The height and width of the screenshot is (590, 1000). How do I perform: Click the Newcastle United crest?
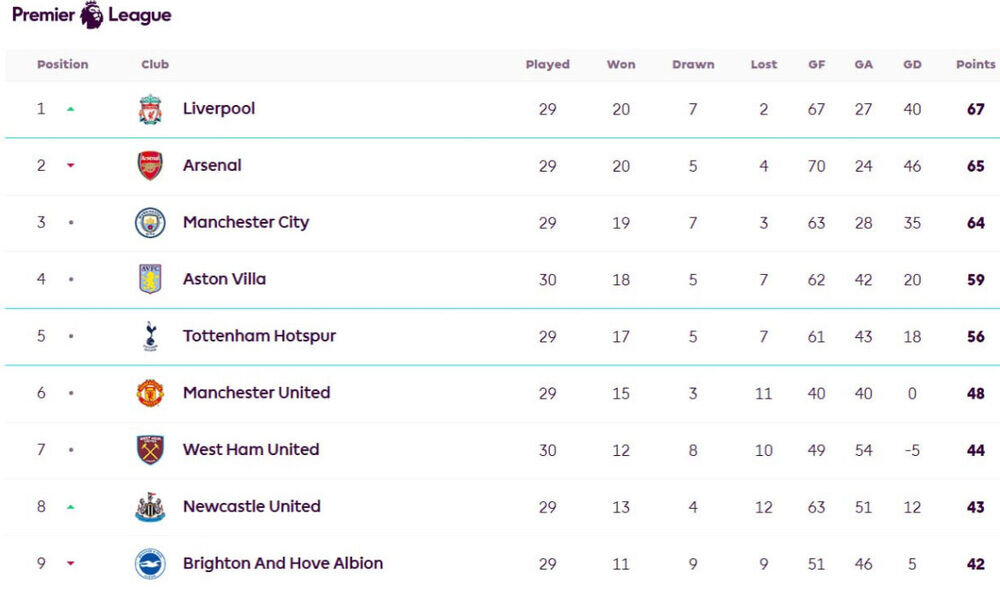tap(151, 507)
